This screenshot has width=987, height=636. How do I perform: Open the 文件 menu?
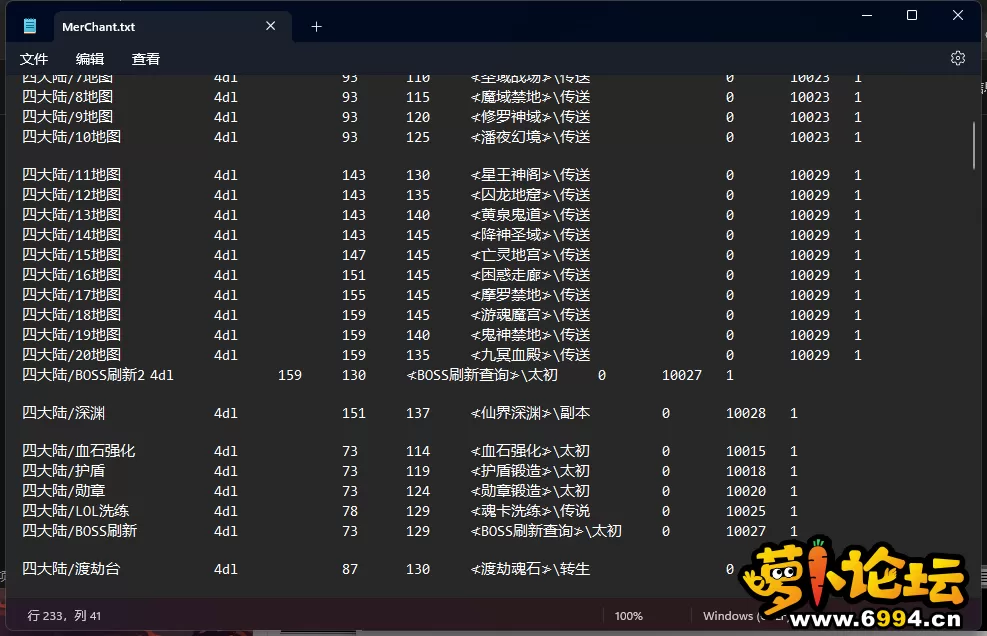click(x=34, y=59)
